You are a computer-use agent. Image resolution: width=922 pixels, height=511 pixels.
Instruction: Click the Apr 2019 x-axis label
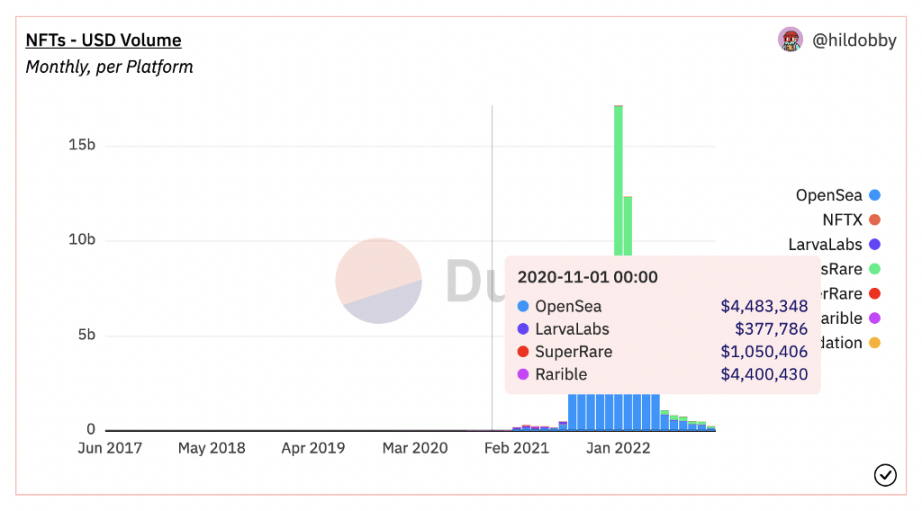[x=313, y=448]
